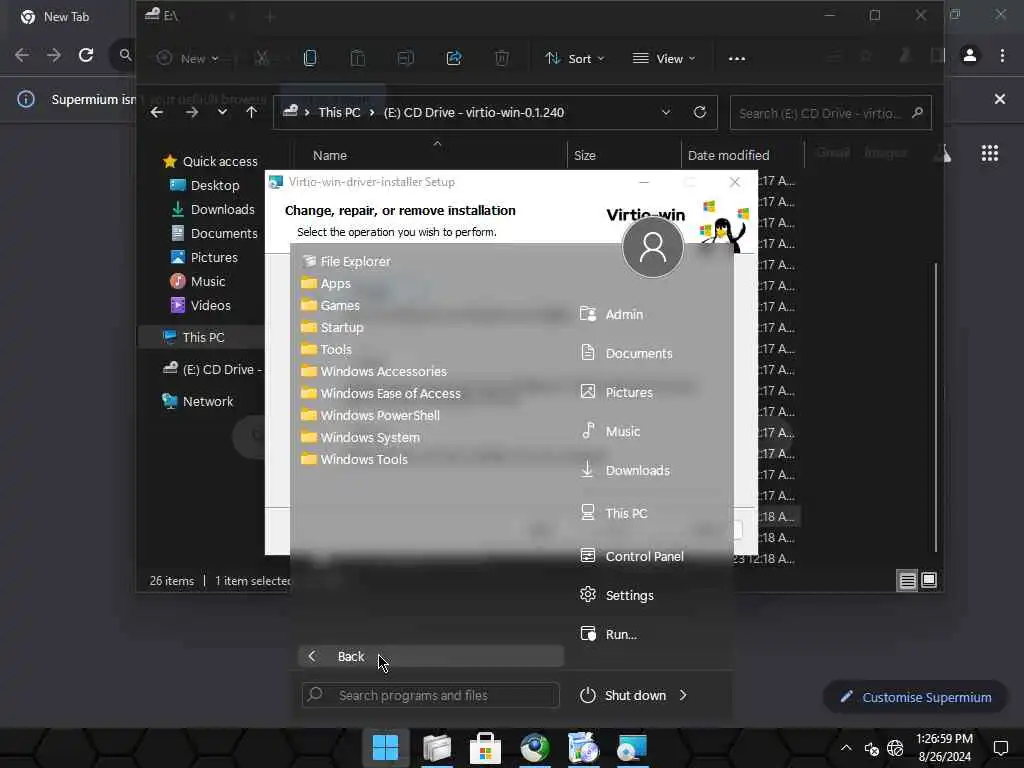Open the installer disc icon on taskbar
1024x768 pixels.
click(x=583, y=748)
